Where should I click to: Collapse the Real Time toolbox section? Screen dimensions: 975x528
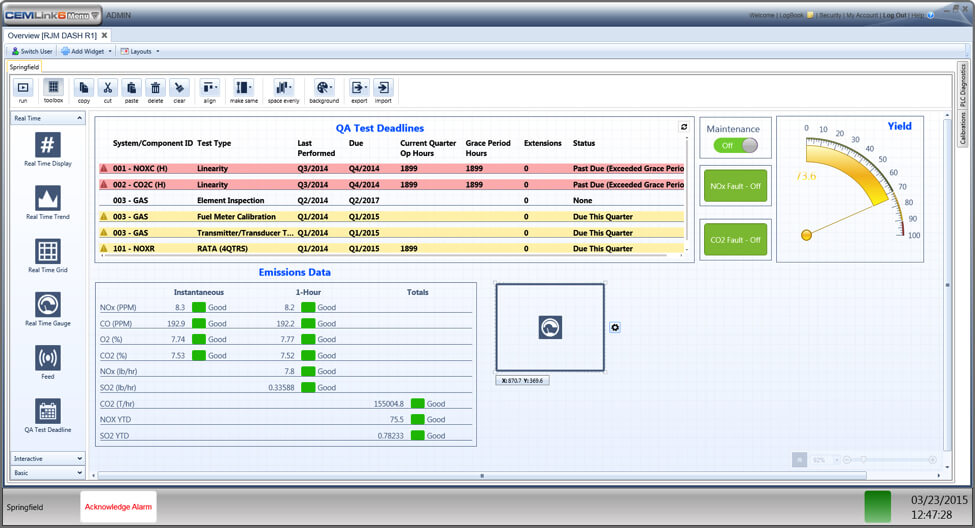pos(79,118)
